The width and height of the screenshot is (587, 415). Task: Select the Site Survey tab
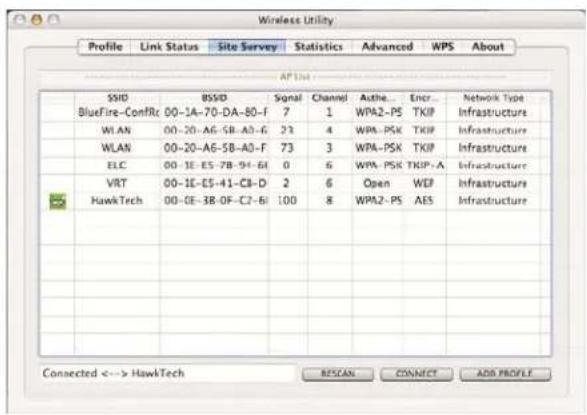point(247,47)
